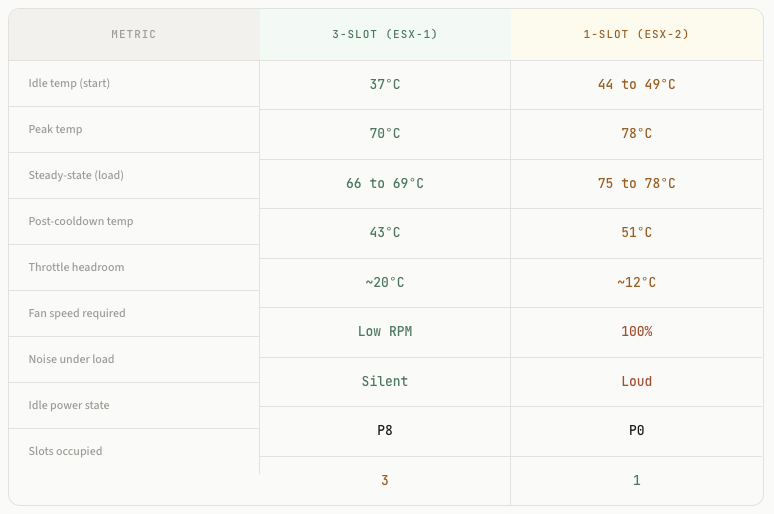
Task: Select the 'Idle temp (start)' row label
Action: 69,83
